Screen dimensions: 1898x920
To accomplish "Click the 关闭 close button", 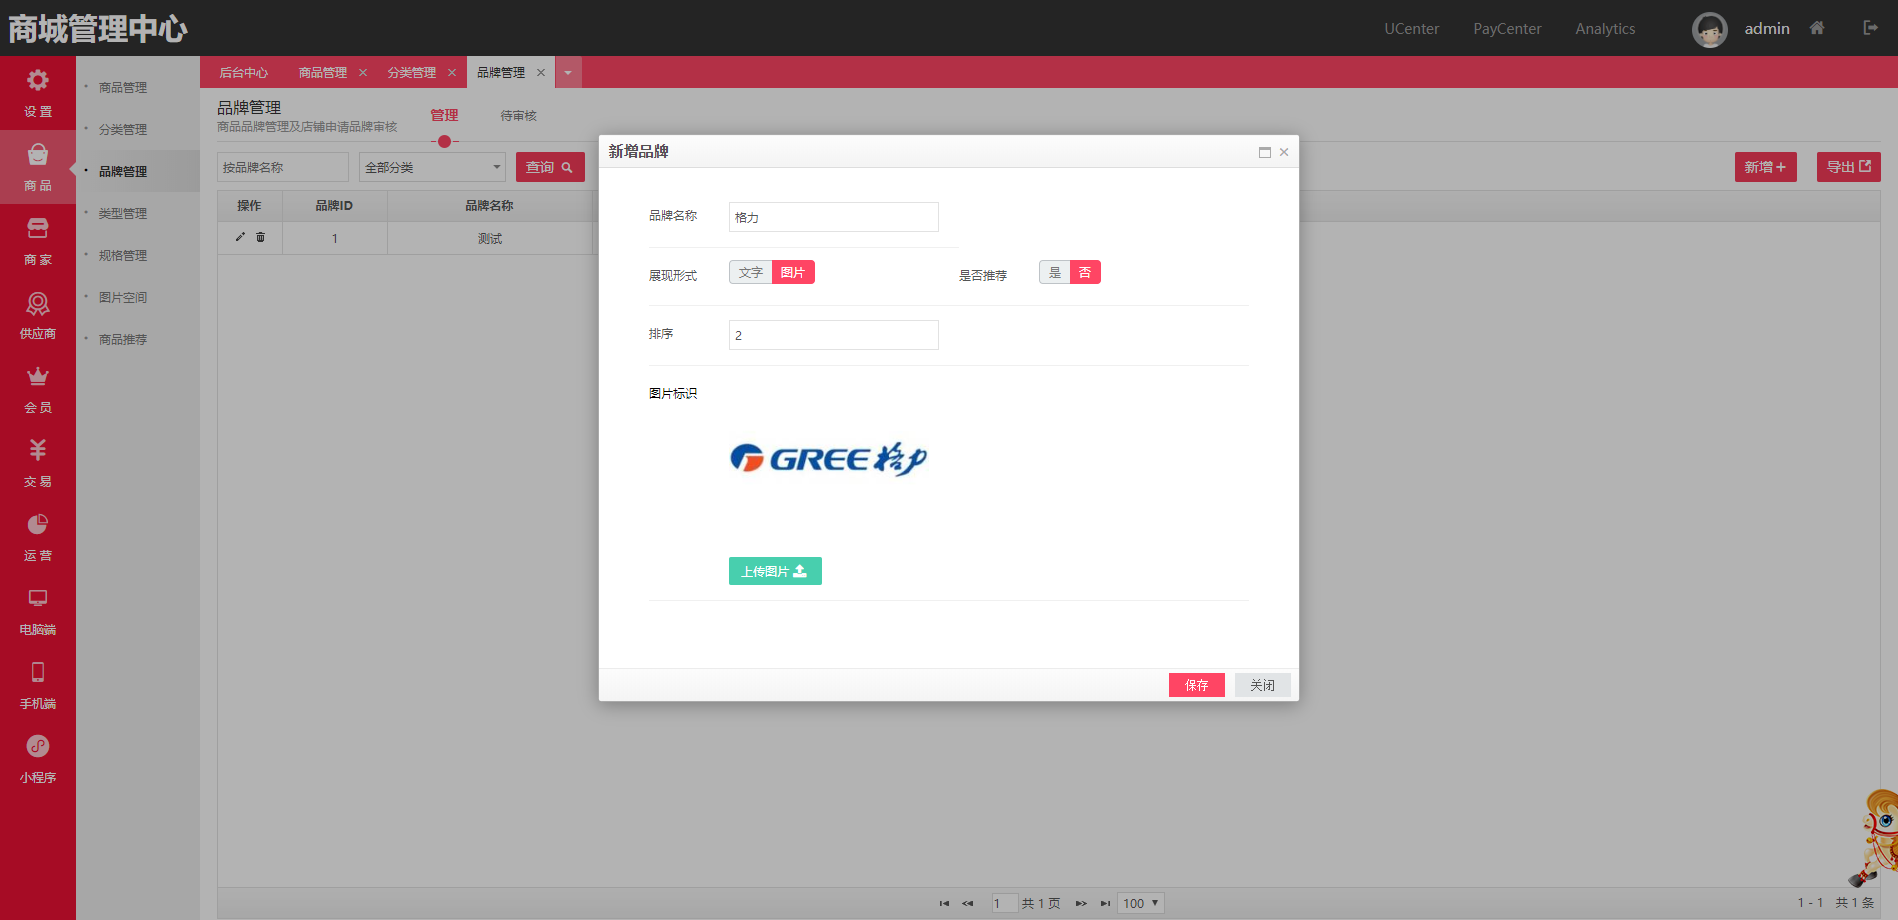I will [x=1262, y=685].
